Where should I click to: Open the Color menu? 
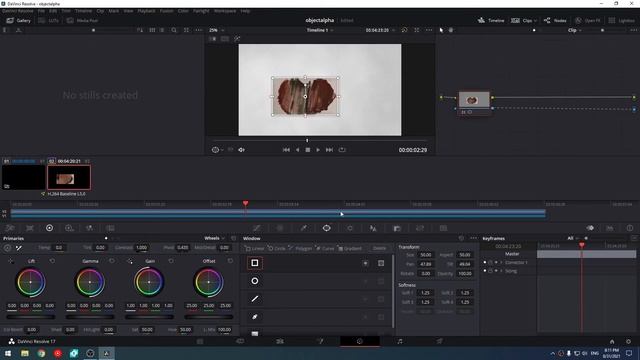coord(183,11)
